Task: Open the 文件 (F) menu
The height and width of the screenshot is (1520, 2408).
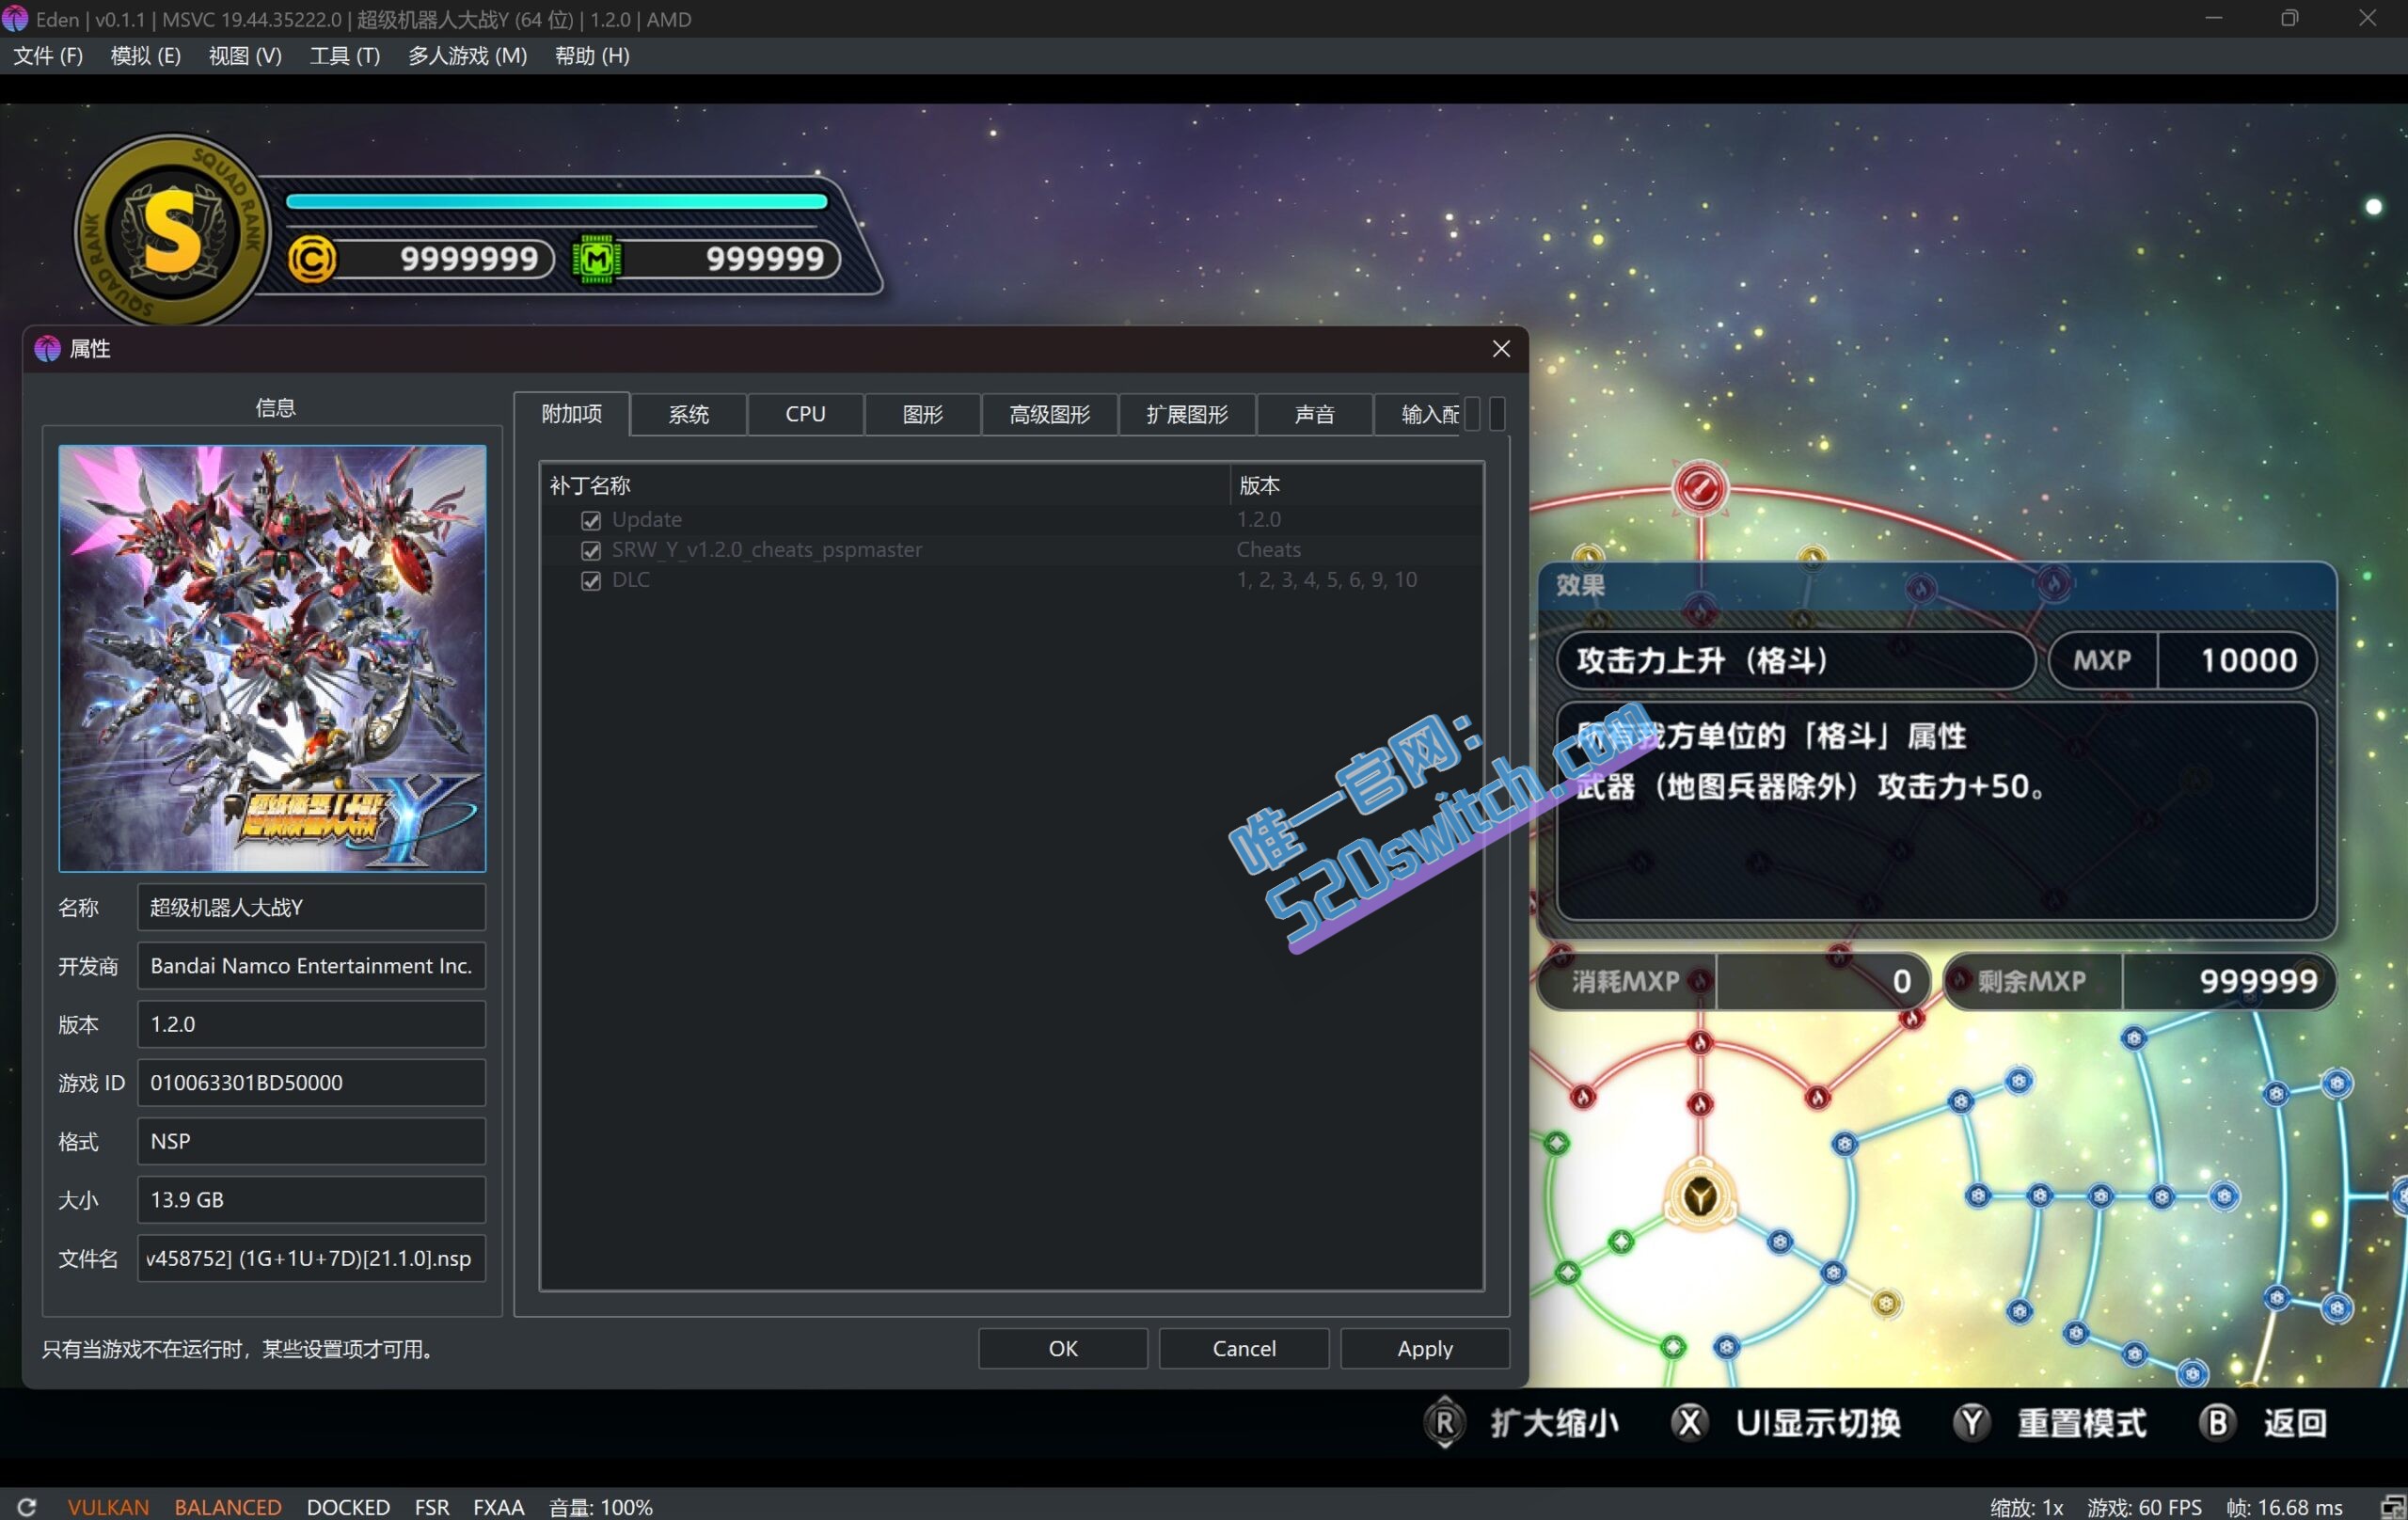Action: 47,56
